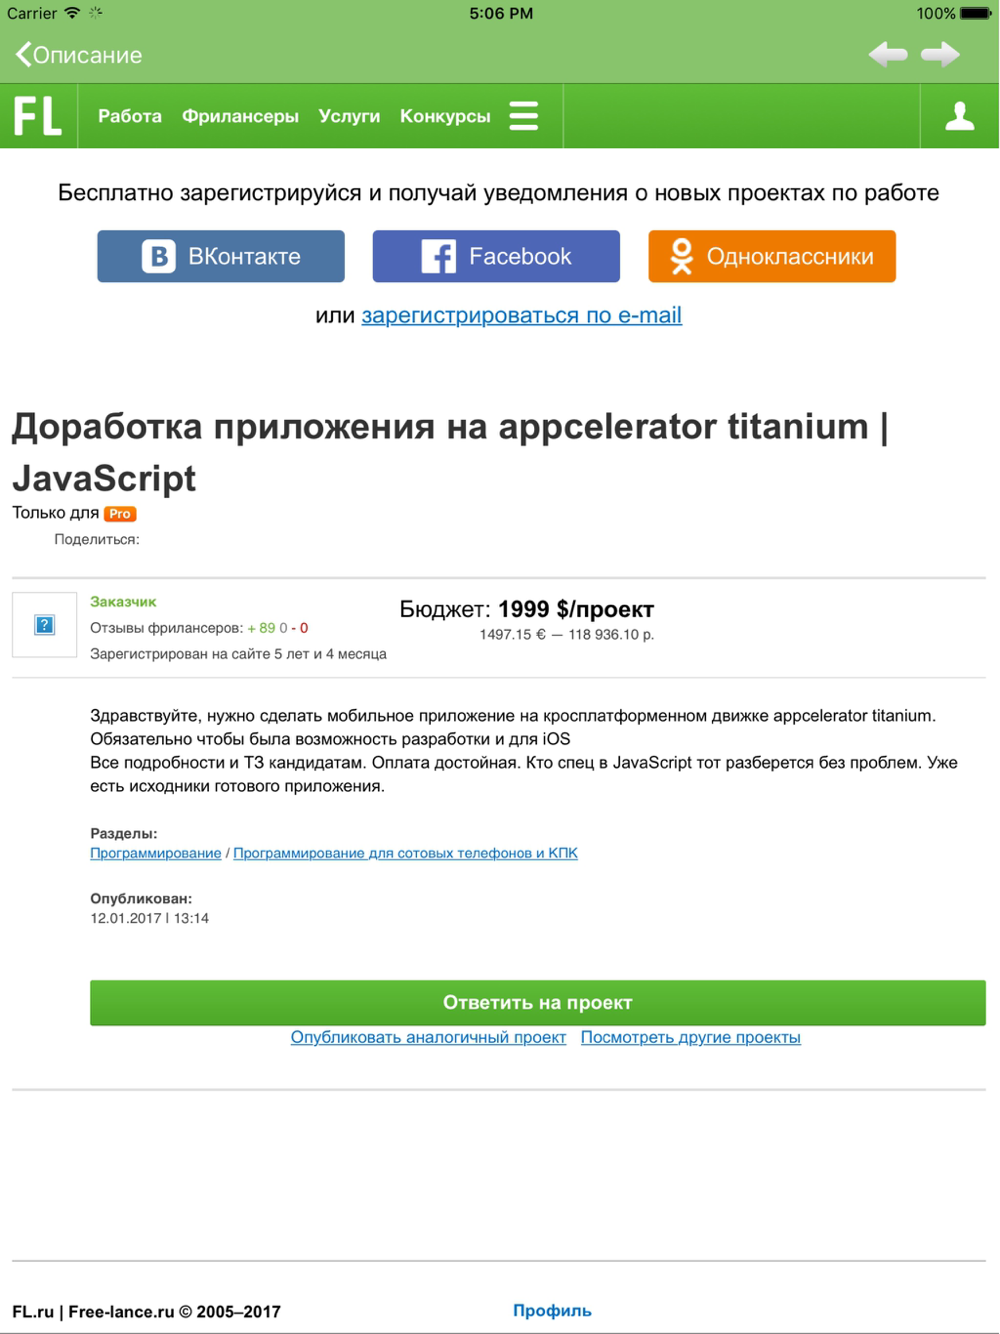
Task: Open the Работа menu item
Action: pyautogui.click(x=130, y=116)
